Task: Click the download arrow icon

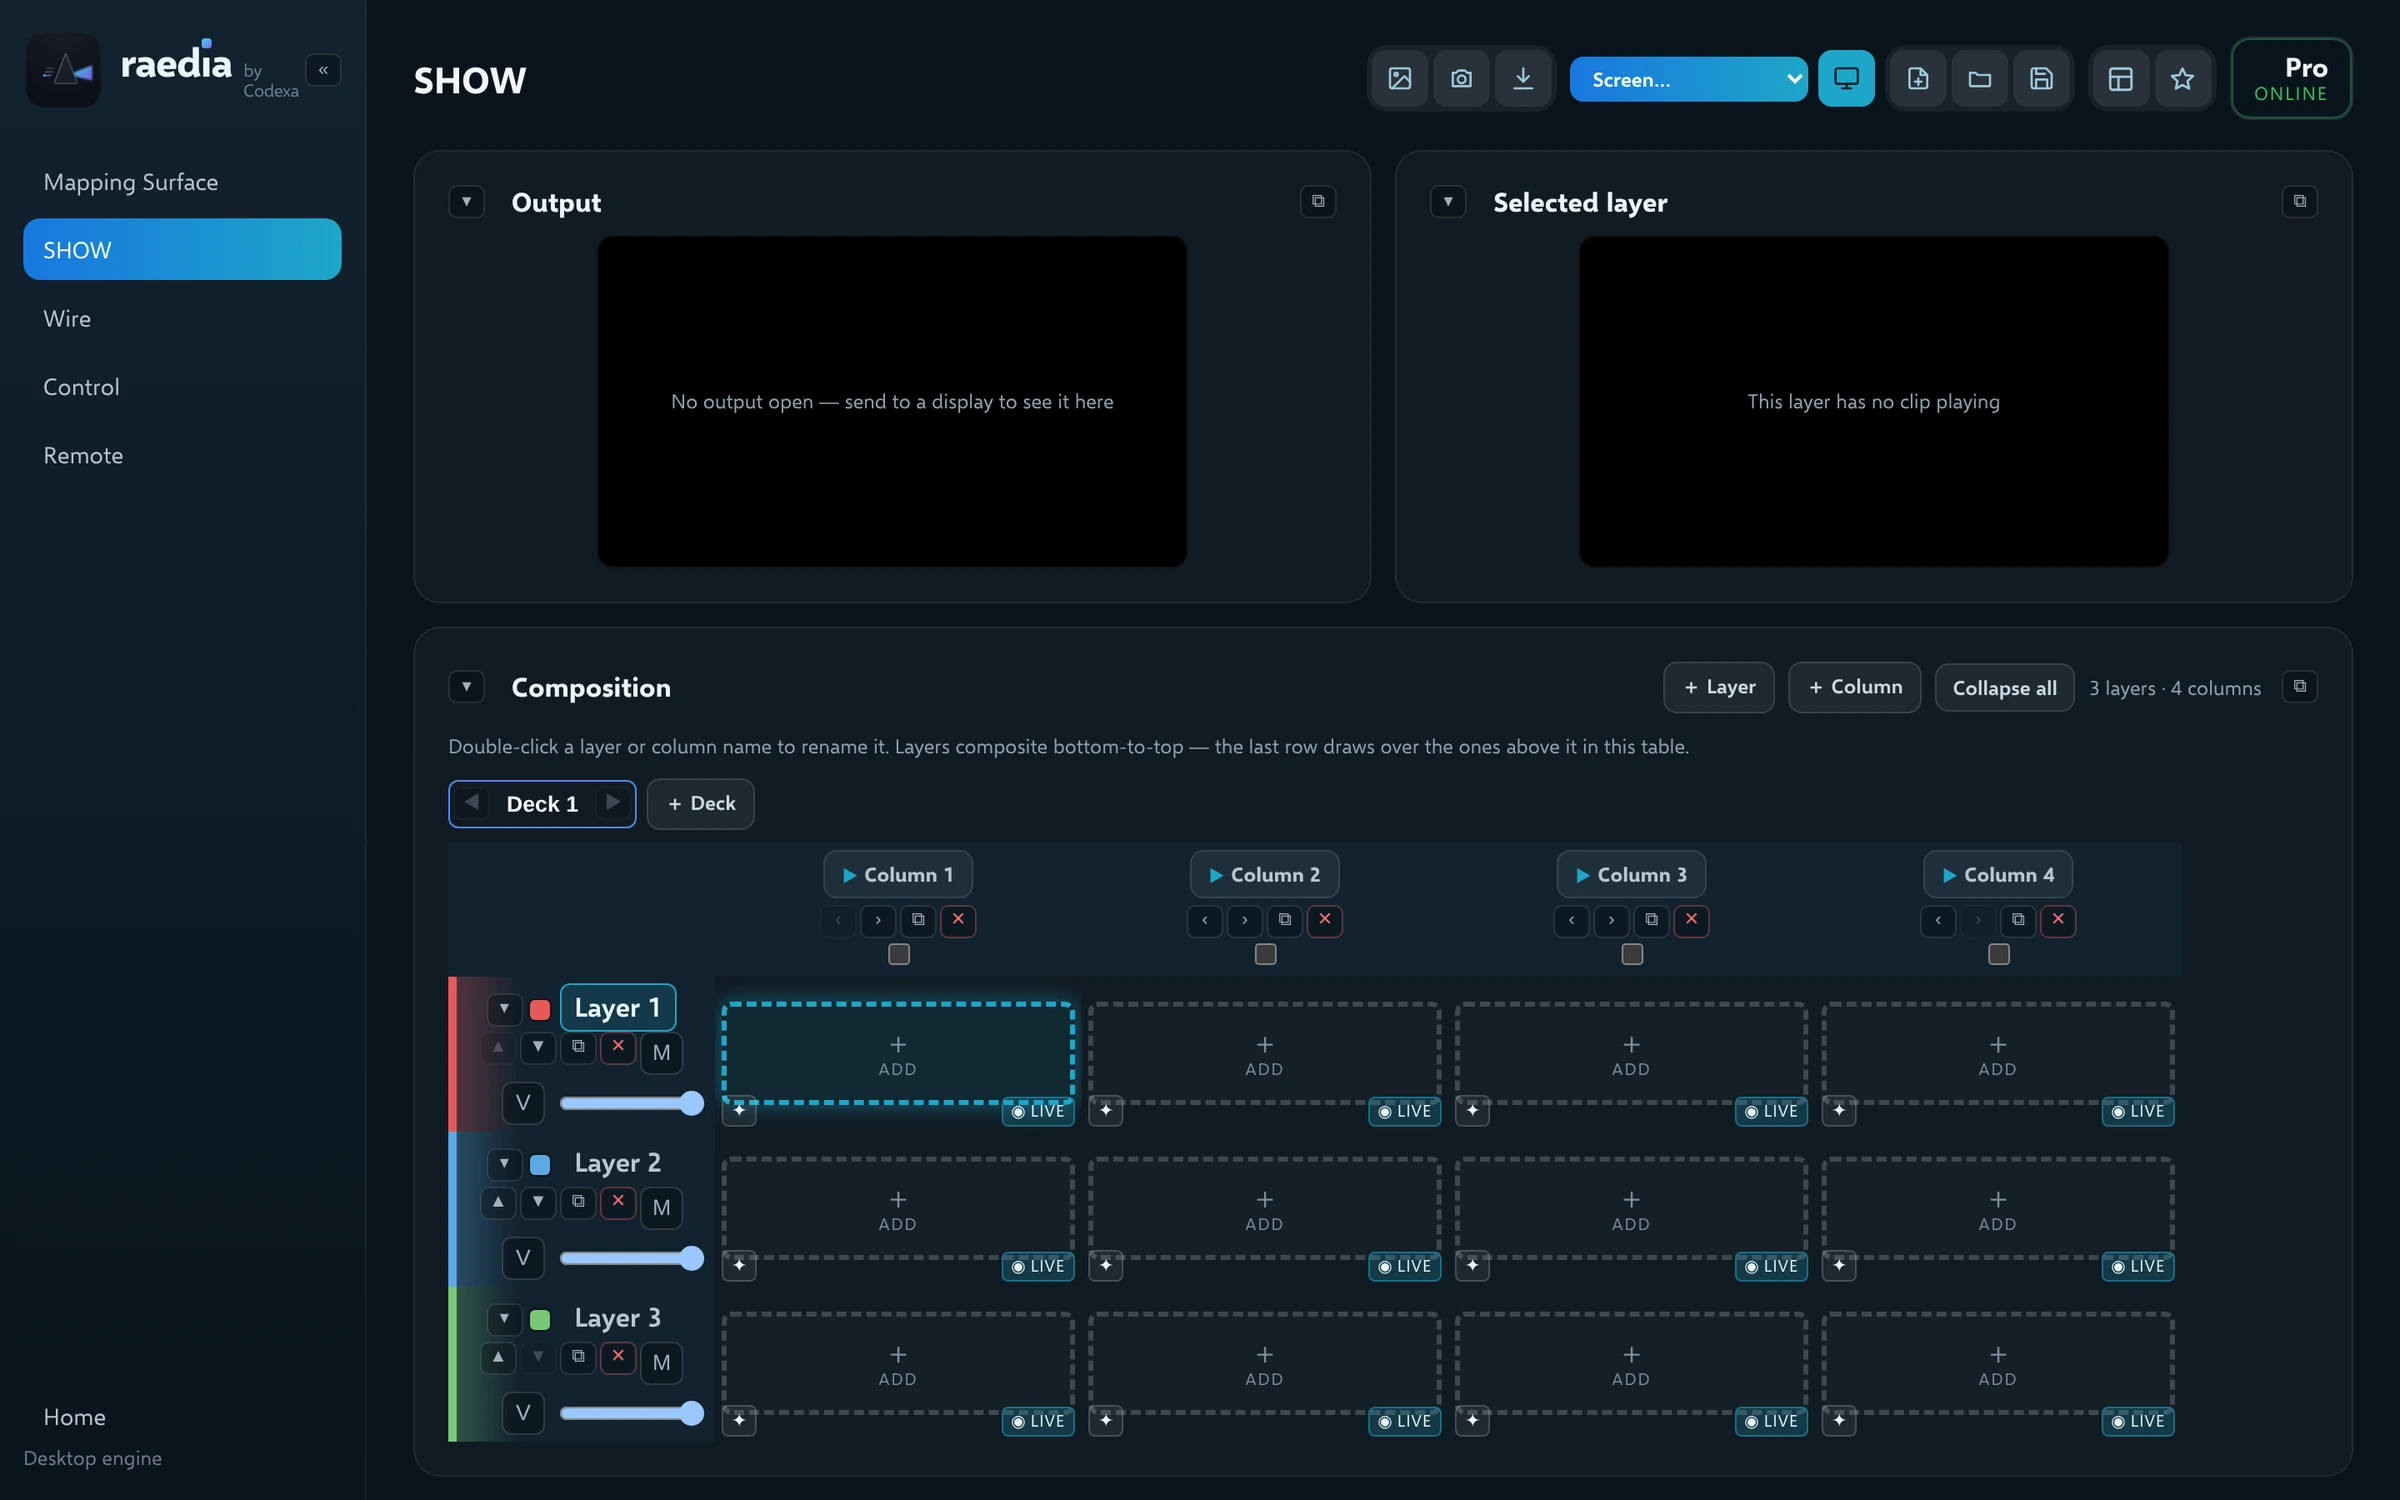Action: 1522,78
